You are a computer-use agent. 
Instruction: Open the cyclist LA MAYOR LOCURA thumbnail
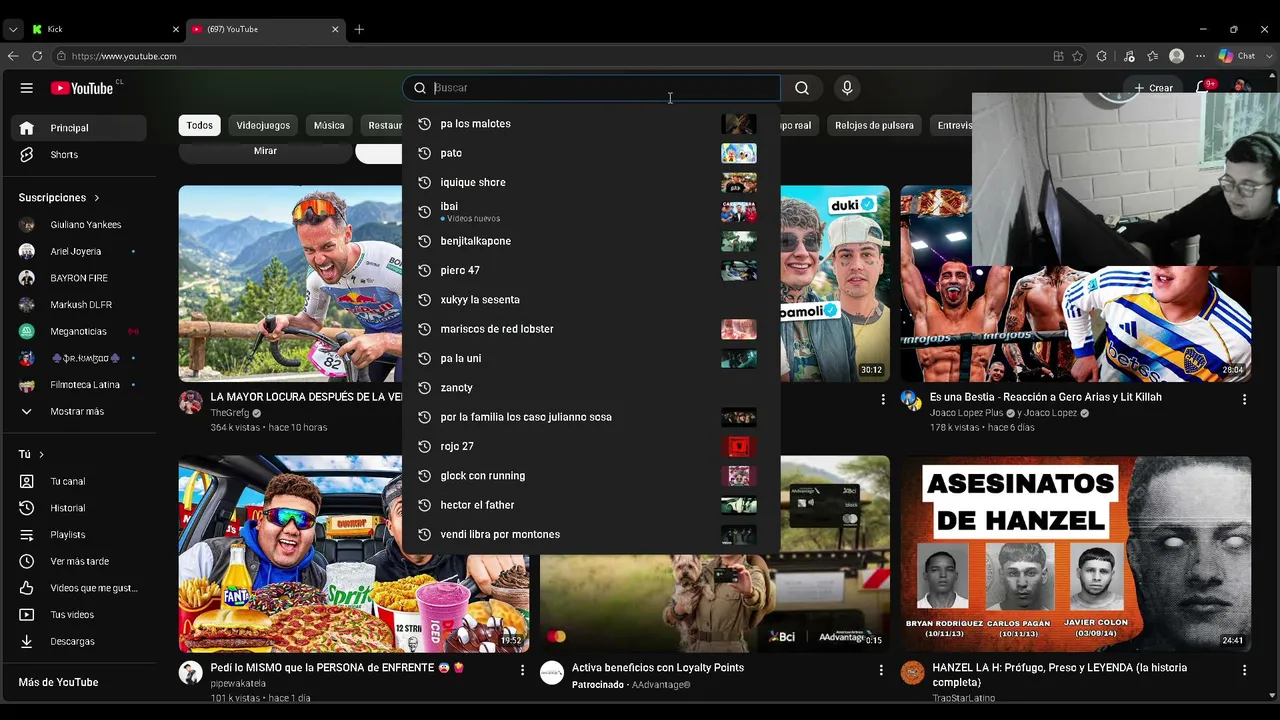(x=290, y=284)
